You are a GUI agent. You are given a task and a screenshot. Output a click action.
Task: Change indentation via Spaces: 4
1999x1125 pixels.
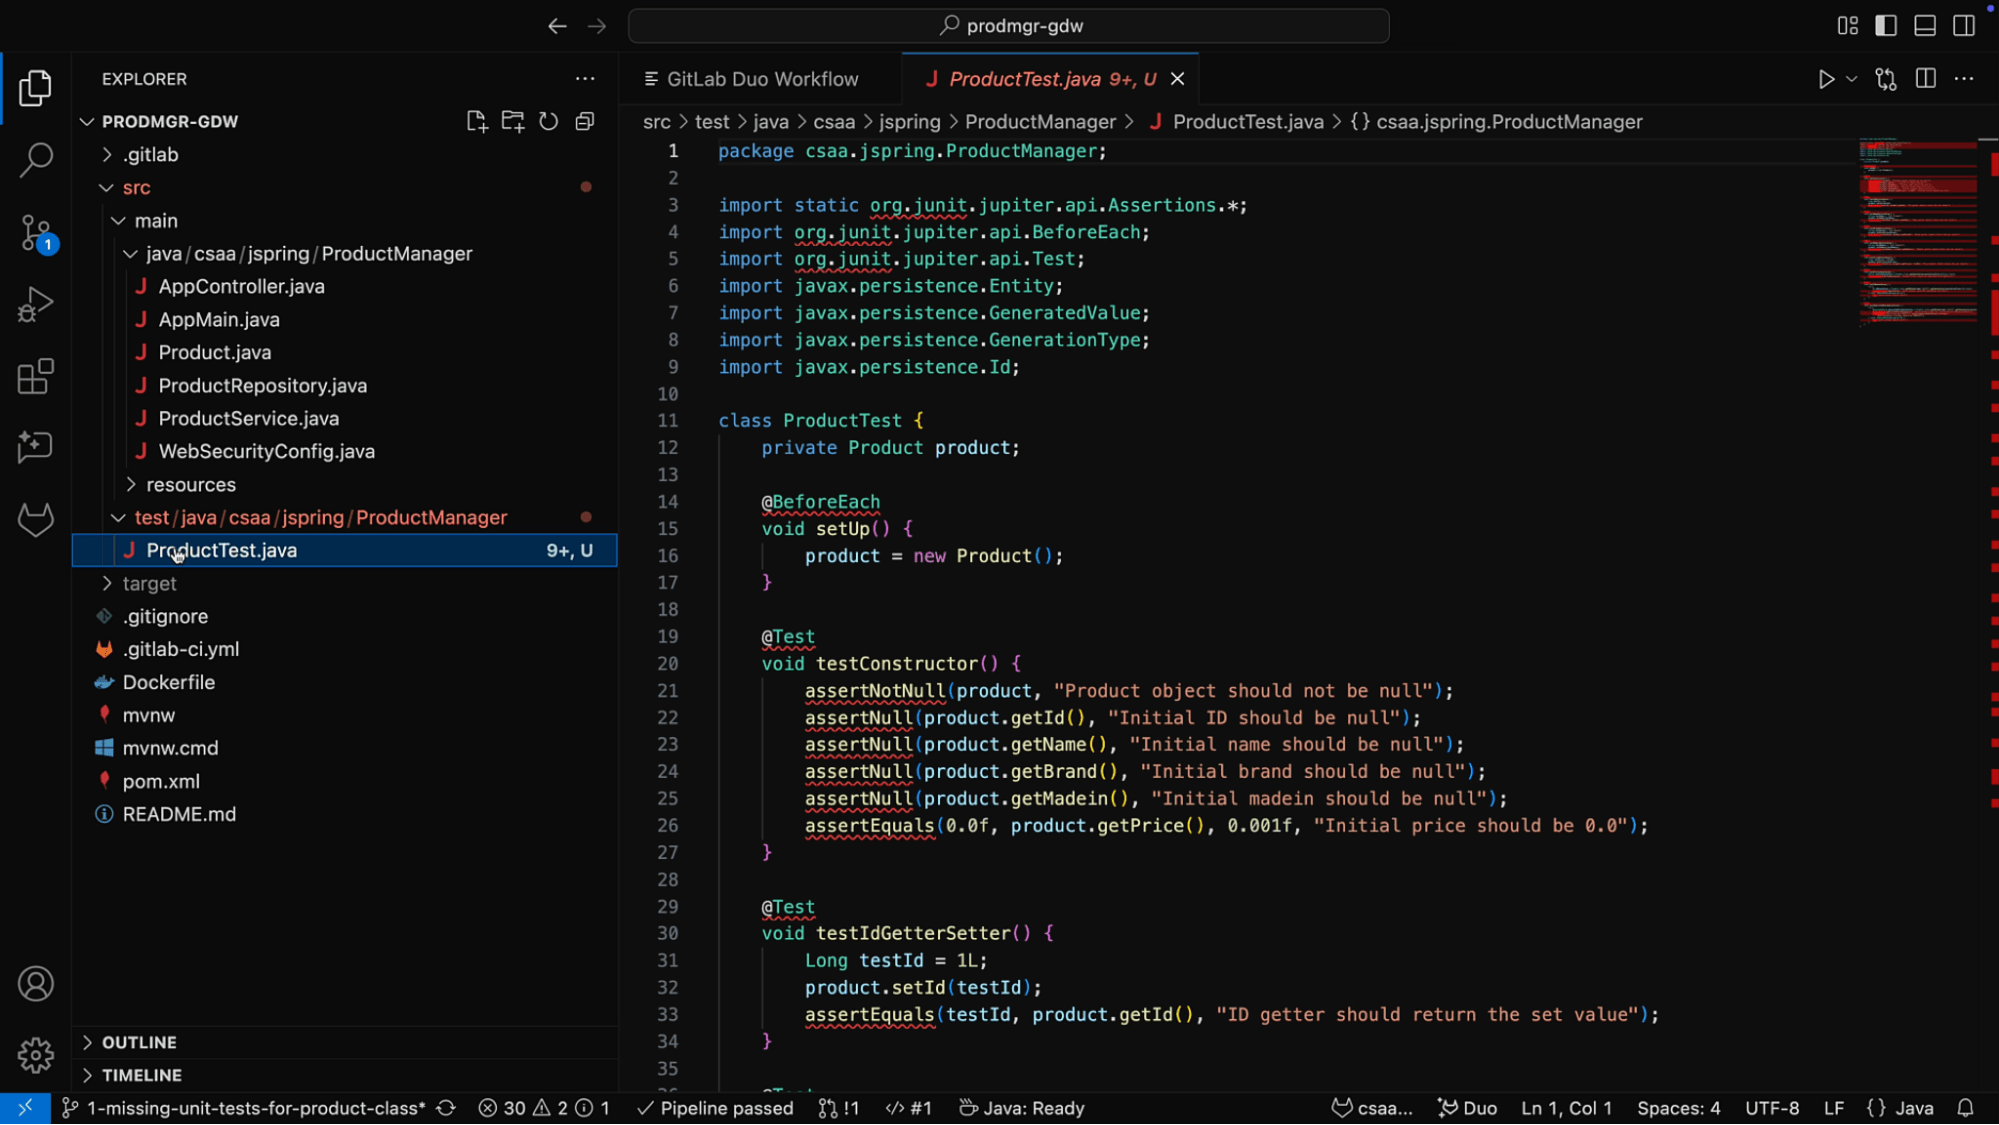point(1678,1108)
